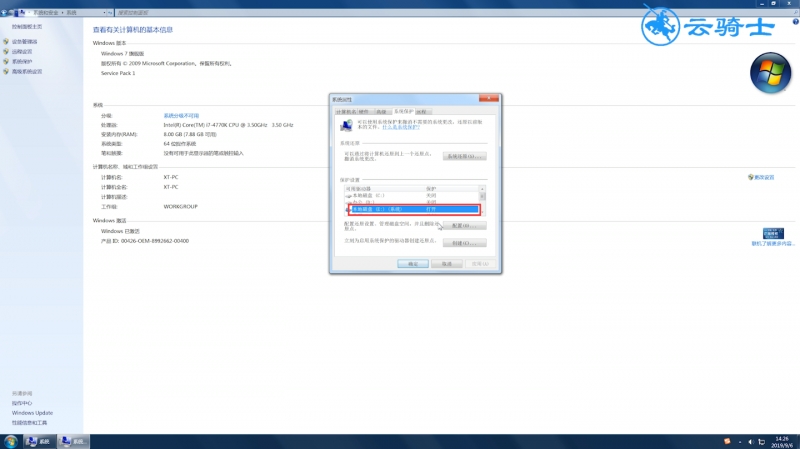
Task: Show hidden tray icons
Action: [740, 442]
